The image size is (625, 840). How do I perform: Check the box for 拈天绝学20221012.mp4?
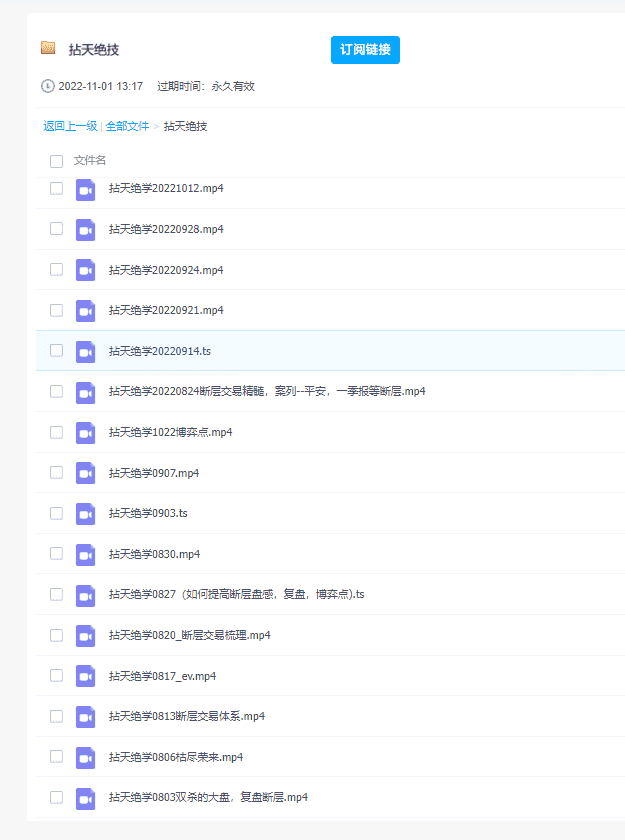coord(56,188)
